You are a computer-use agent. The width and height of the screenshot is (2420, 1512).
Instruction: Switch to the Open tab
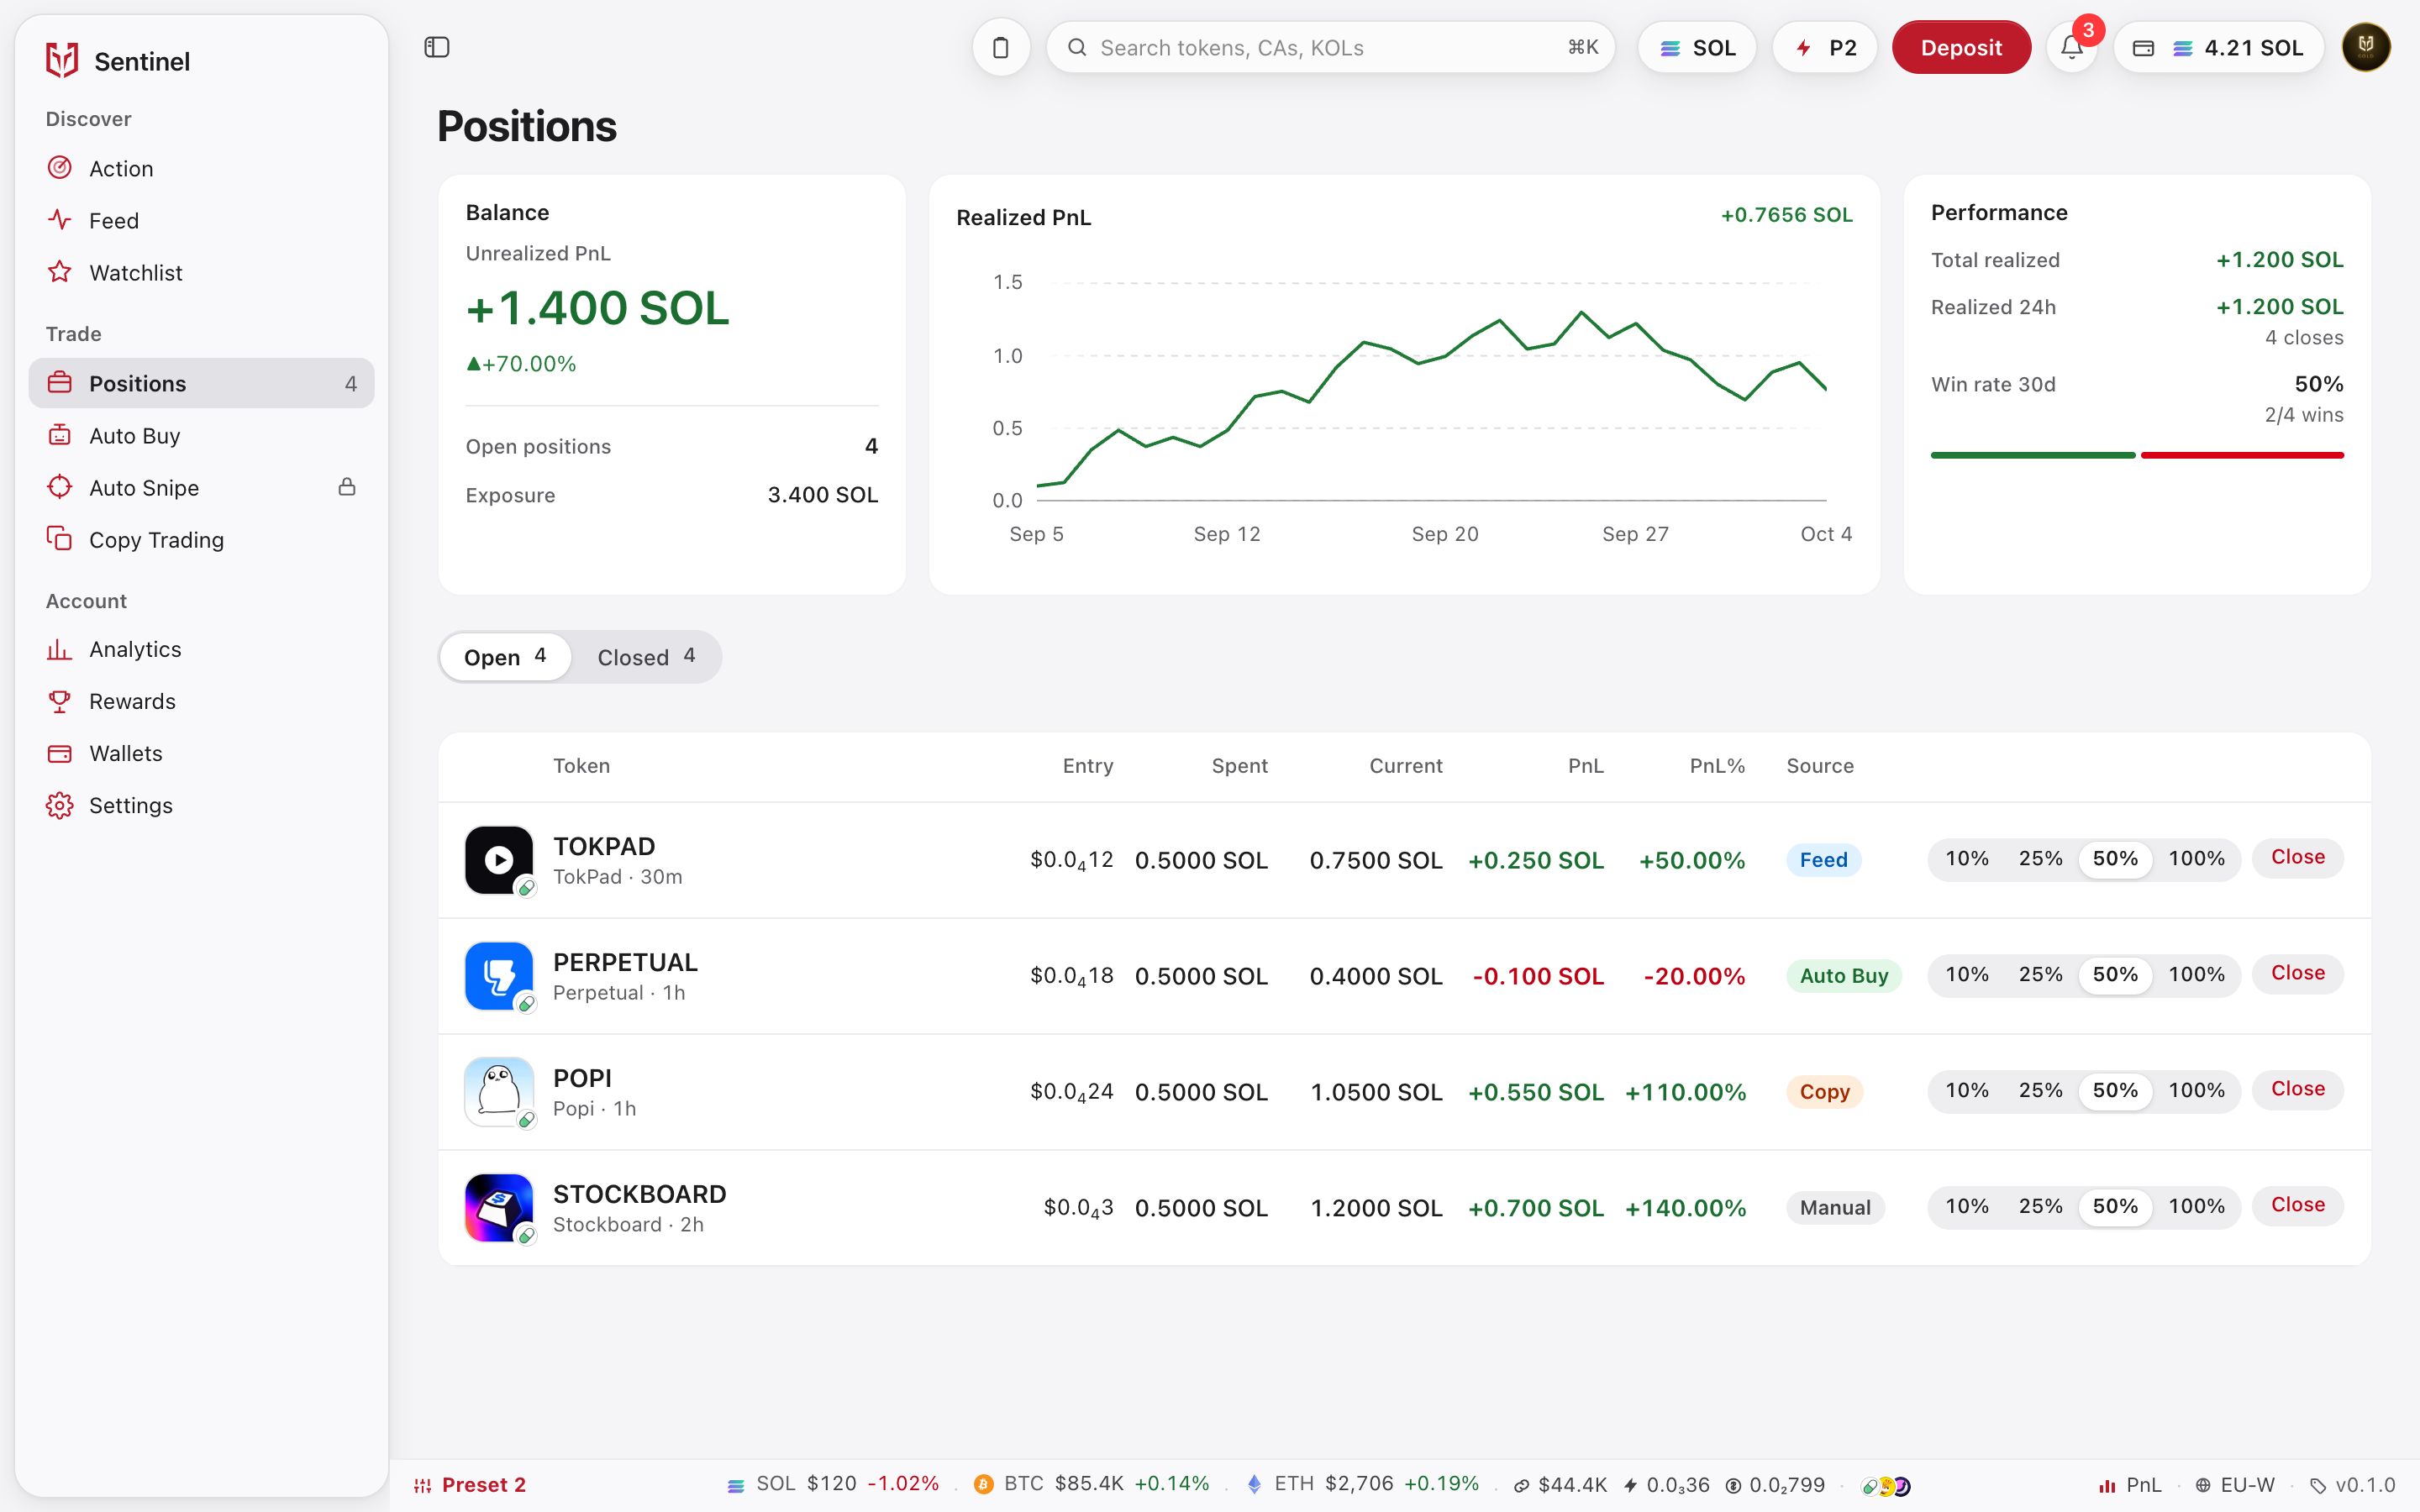point(505,657)
